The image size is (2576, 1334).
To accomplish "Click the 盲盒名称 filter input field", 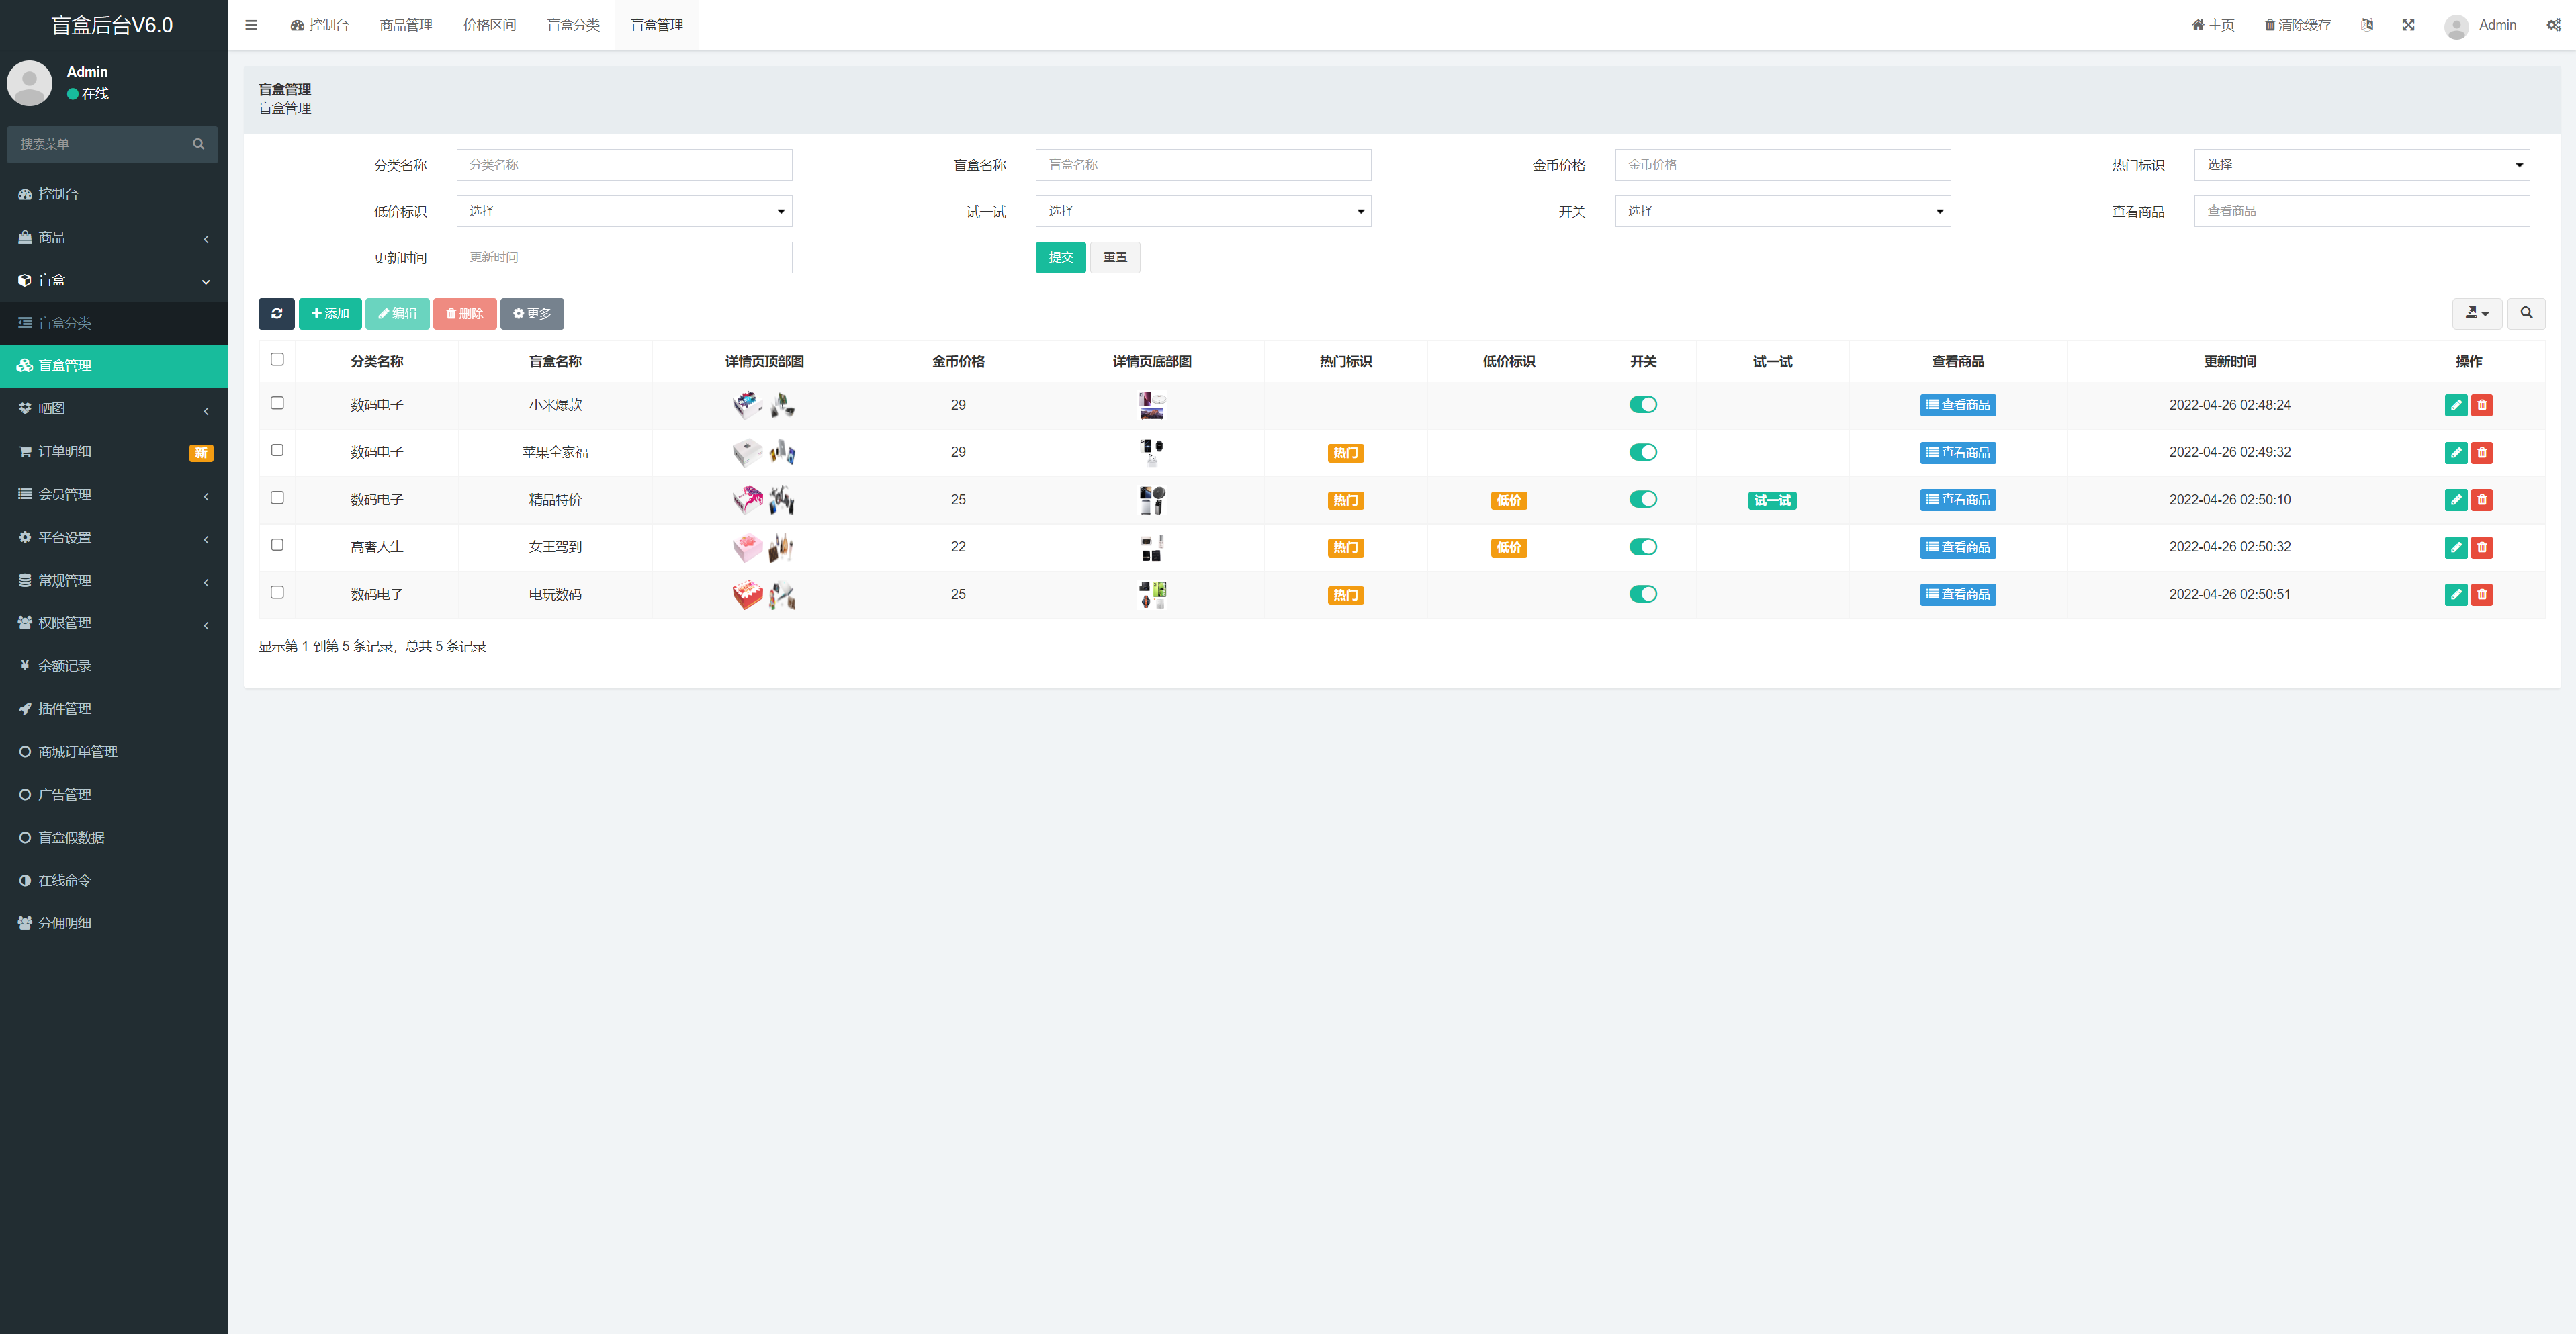I will 1202,165.
